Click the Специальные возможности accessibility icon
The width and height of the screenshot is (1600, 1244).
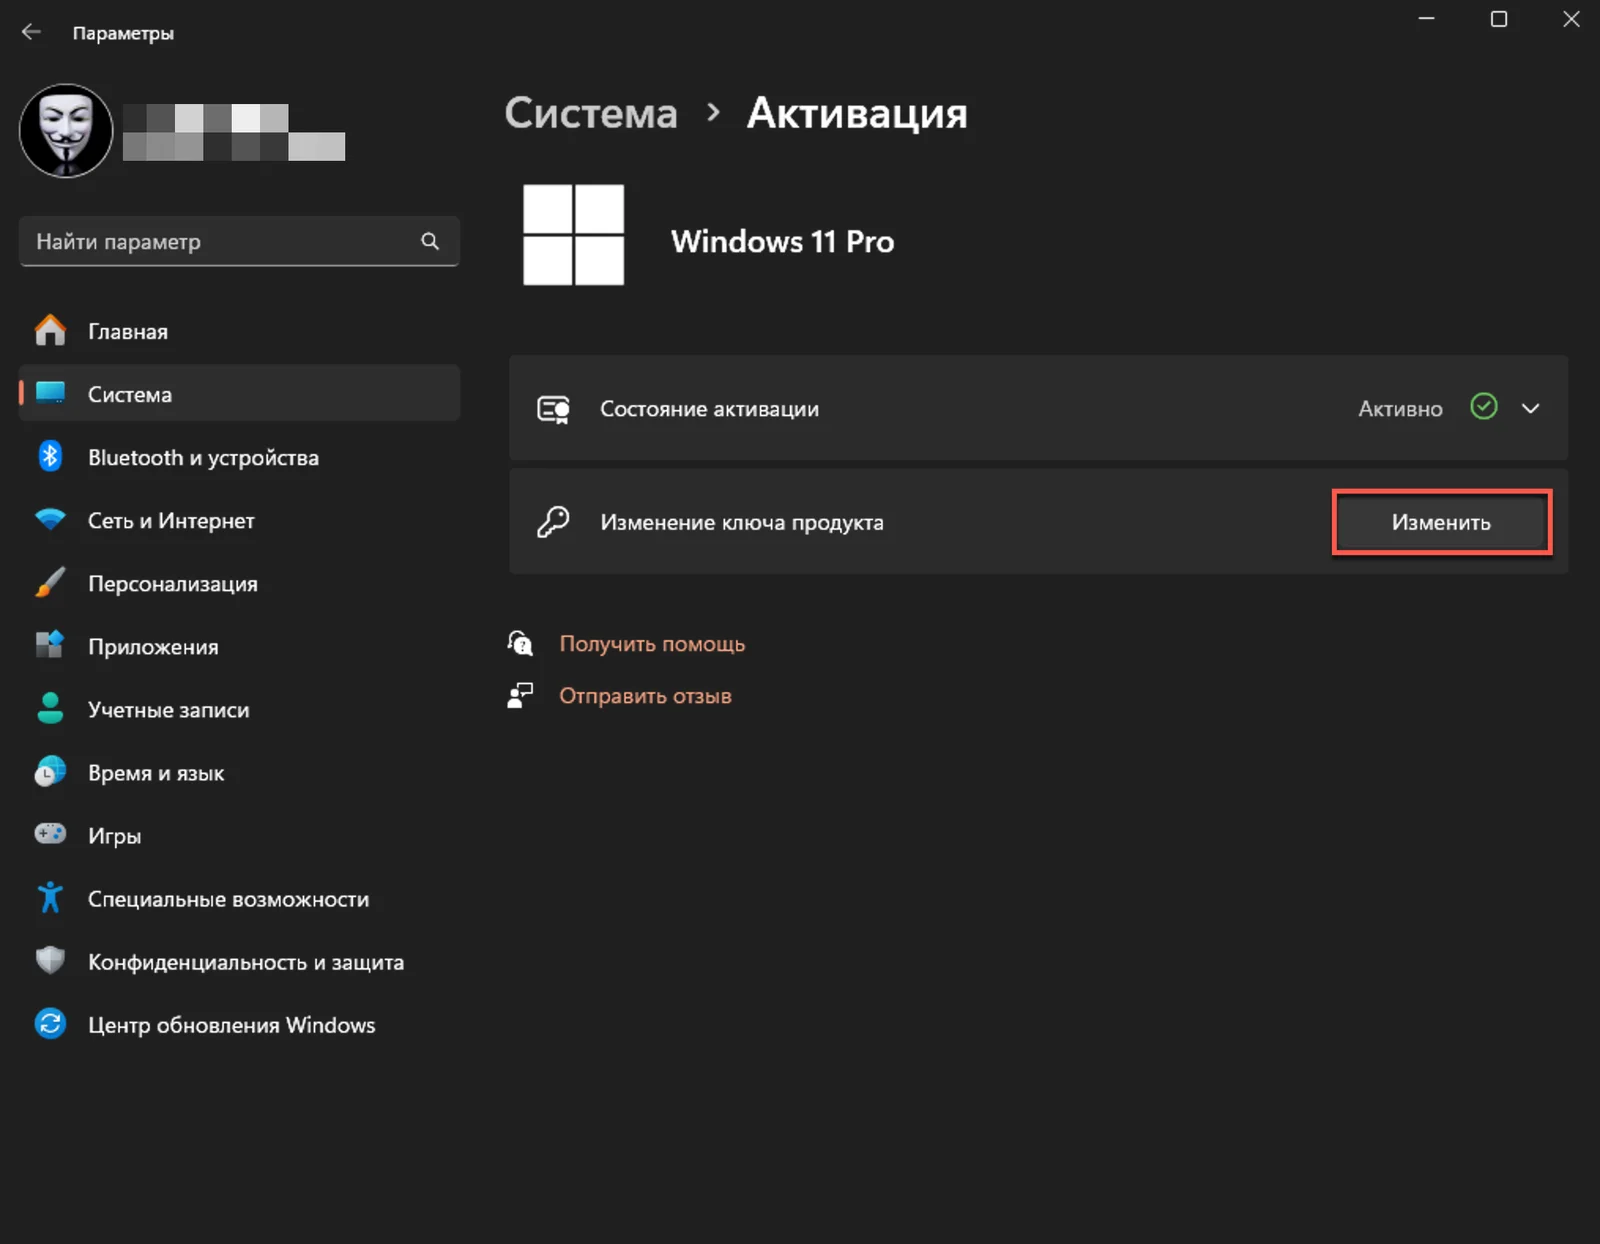click(50, 897)
